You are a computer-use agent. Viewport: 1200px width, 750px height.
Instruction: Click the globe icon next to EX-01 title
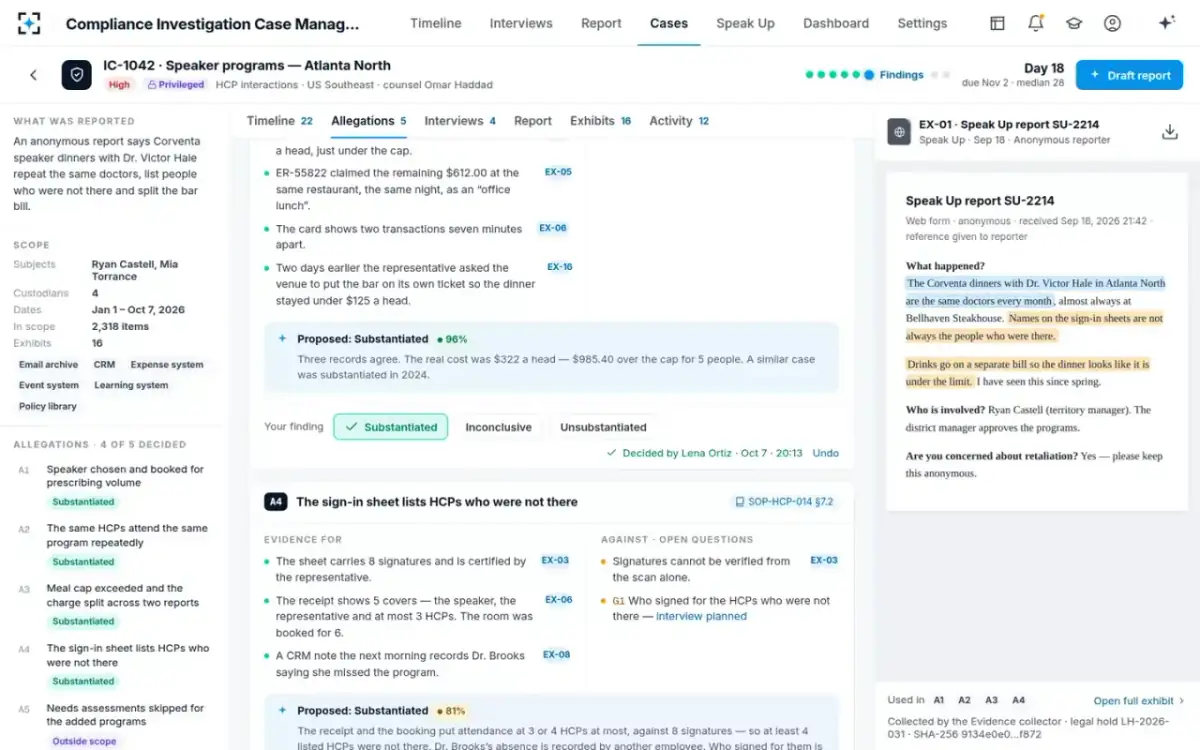pos(899,132)
